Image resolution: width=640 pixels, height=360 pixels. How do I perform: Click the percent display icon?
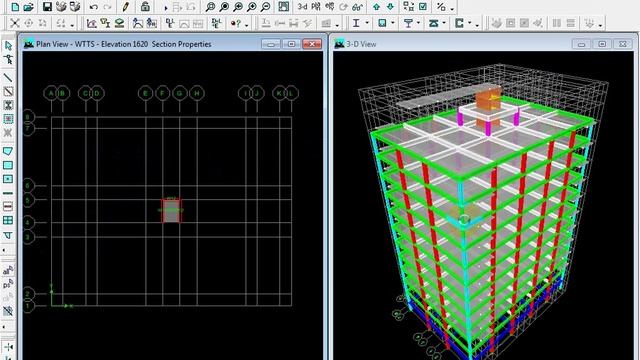tap(441, 7)
